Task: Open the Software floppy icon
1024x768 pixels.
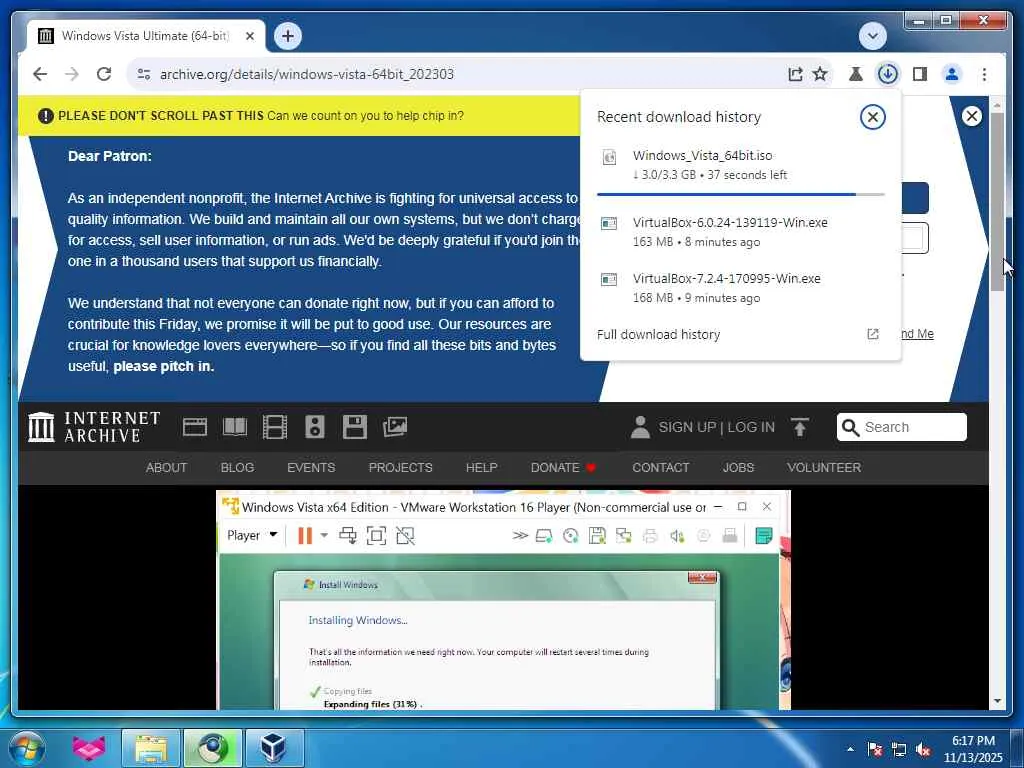Action: 355,427
